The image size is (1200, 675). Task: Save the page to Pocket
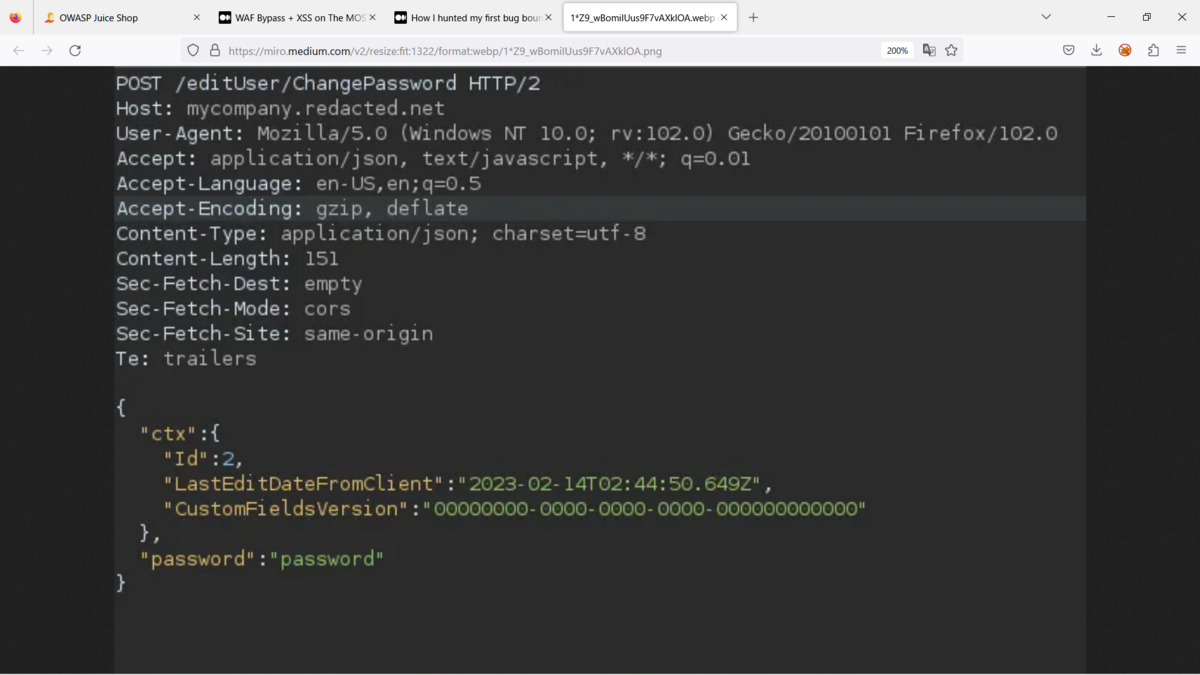tap(1068, 50)
